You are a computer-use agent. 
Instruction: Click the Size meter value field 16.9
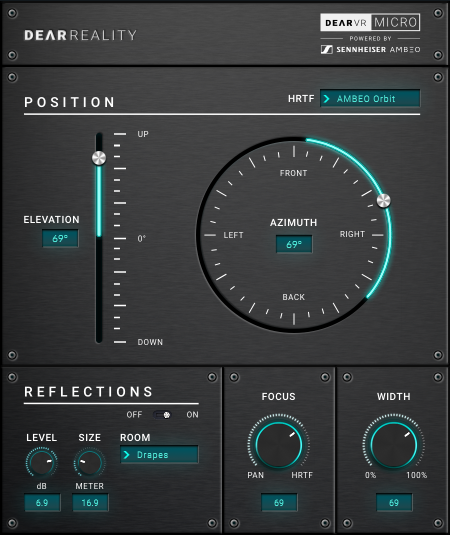click(90, 503)
